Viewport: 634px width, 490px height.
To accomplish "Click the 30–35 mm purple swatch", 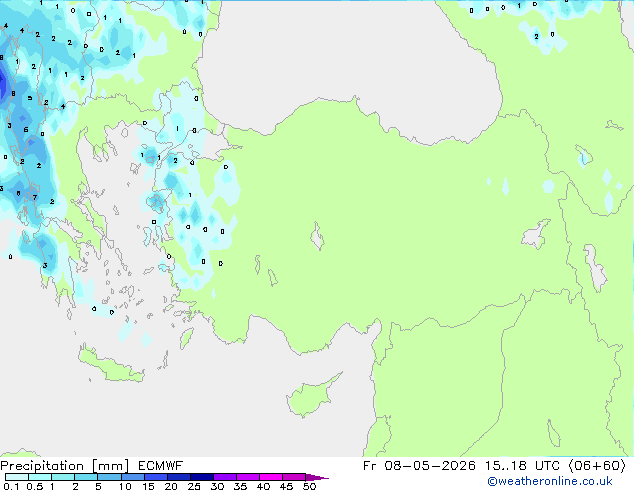I will tap(224, 477).
